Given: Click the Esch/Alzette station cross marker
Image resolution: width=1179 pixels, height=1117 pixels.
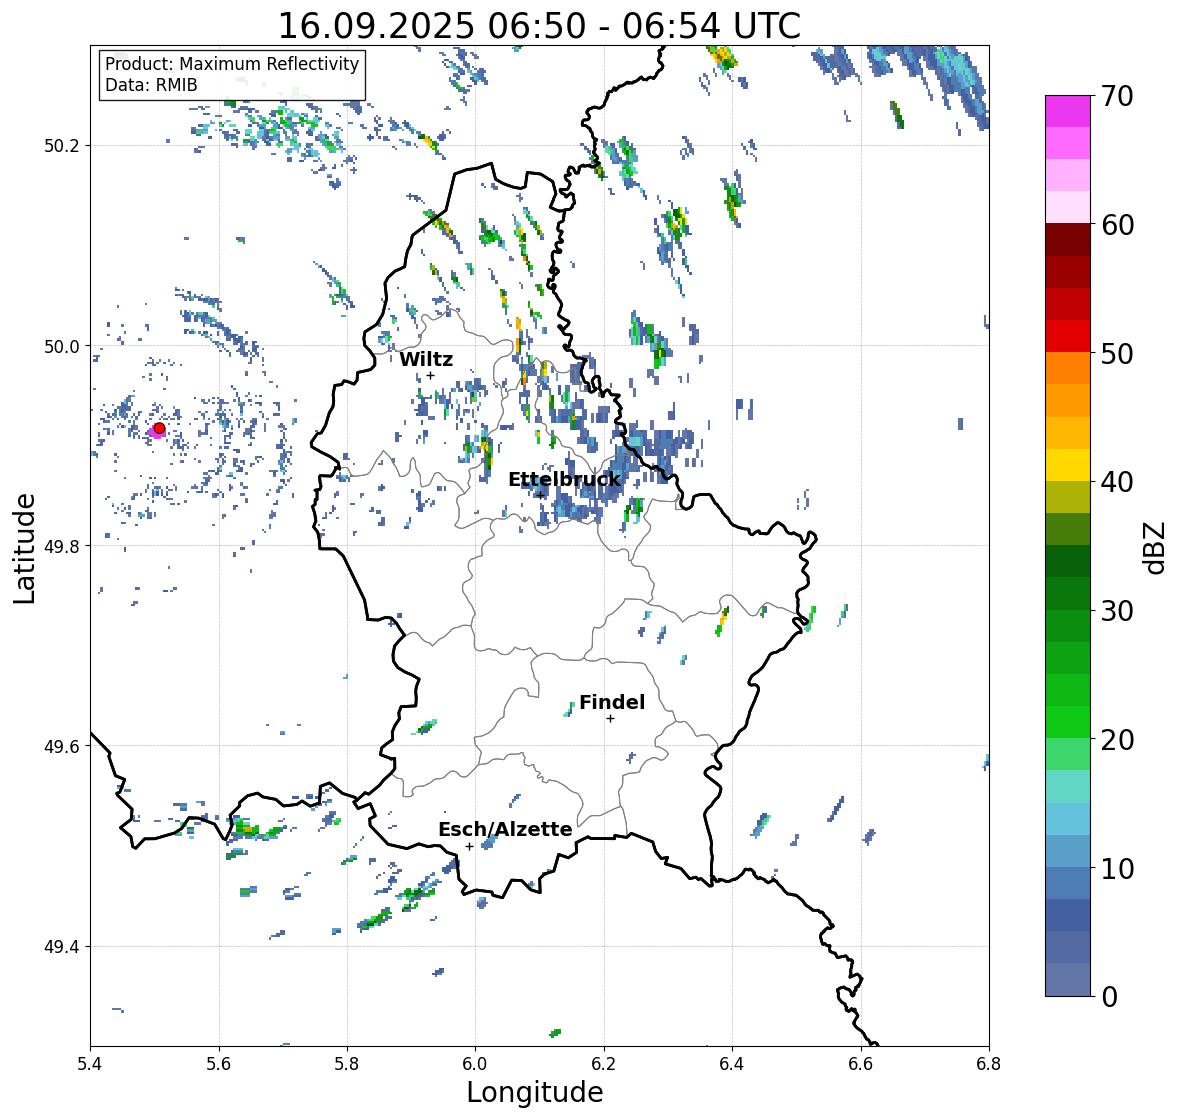Looking at the screenshot, I should (469, 846).
